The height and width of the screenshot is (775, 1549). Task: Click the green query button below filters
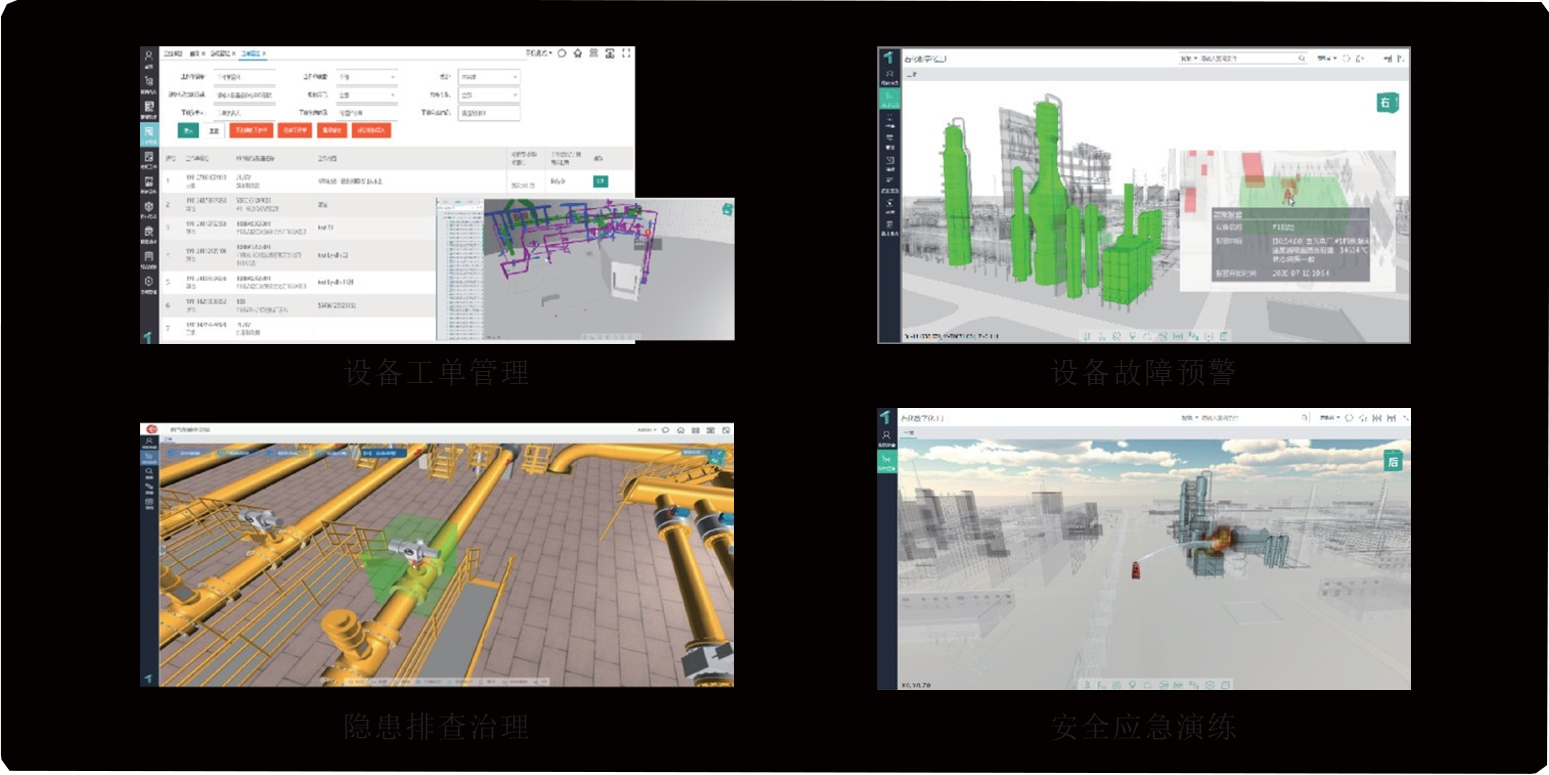tap(187, 130)
